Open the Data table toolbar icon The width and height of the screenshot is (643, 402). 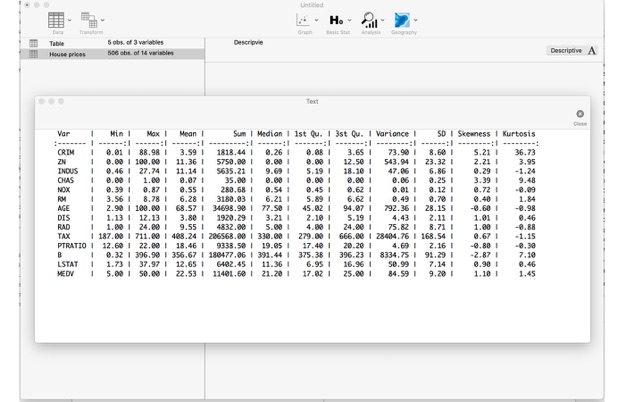pos(56,20)
